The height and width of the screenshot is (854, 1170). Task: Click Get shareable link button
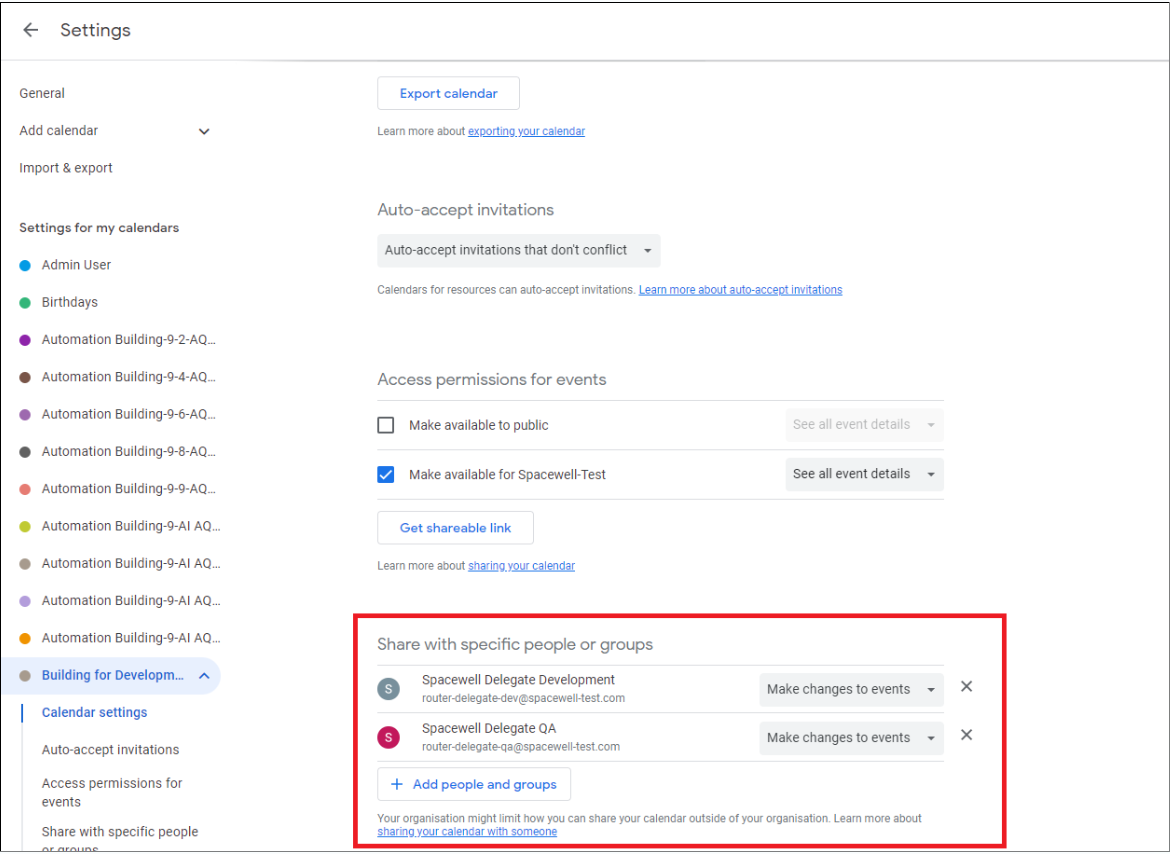click(x=455, y=528)
